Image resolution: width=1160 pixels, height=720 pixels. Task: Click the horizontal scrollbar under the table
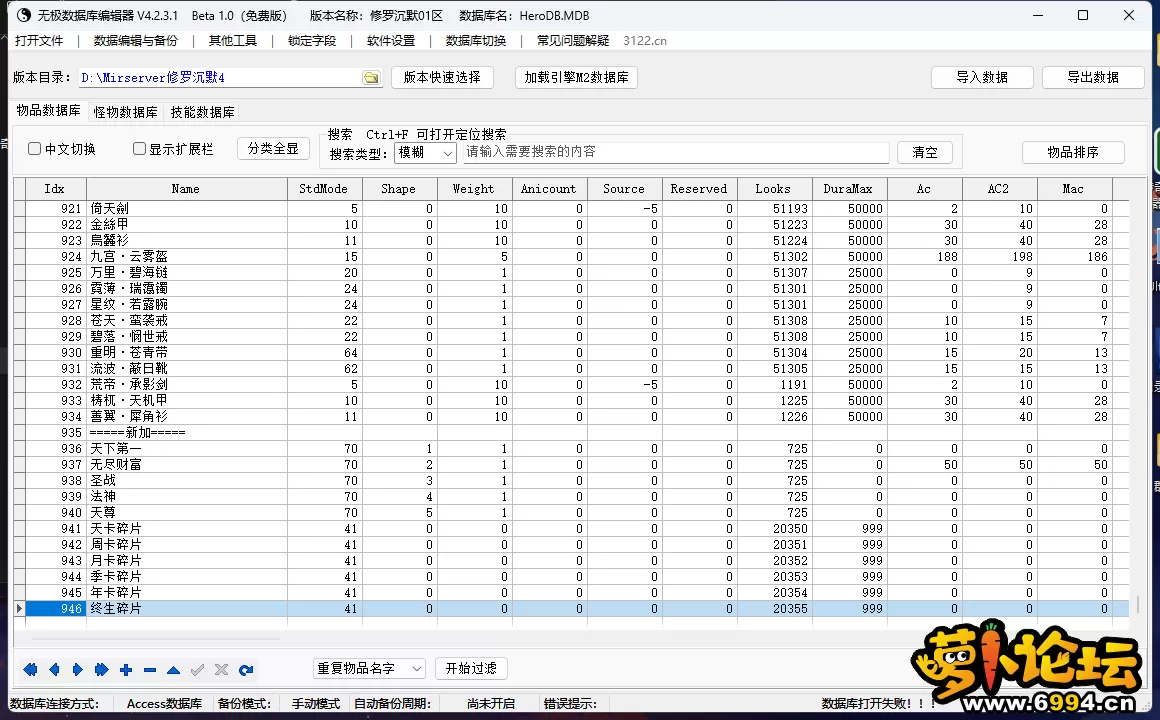155,637
